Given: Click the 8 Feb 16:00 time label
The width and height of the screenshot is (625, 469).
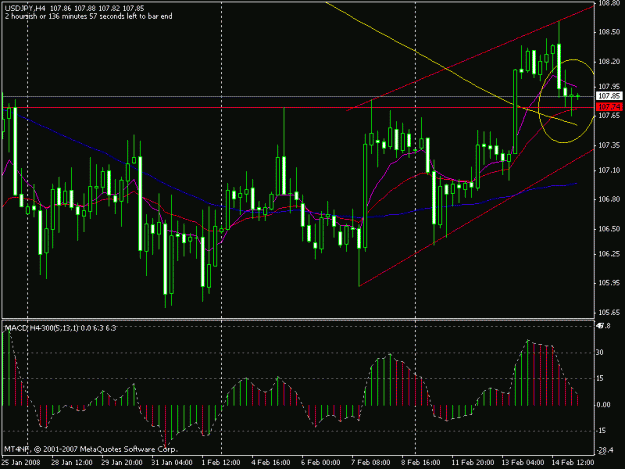Looking at the screenshot, I should (x=421, y=463).
